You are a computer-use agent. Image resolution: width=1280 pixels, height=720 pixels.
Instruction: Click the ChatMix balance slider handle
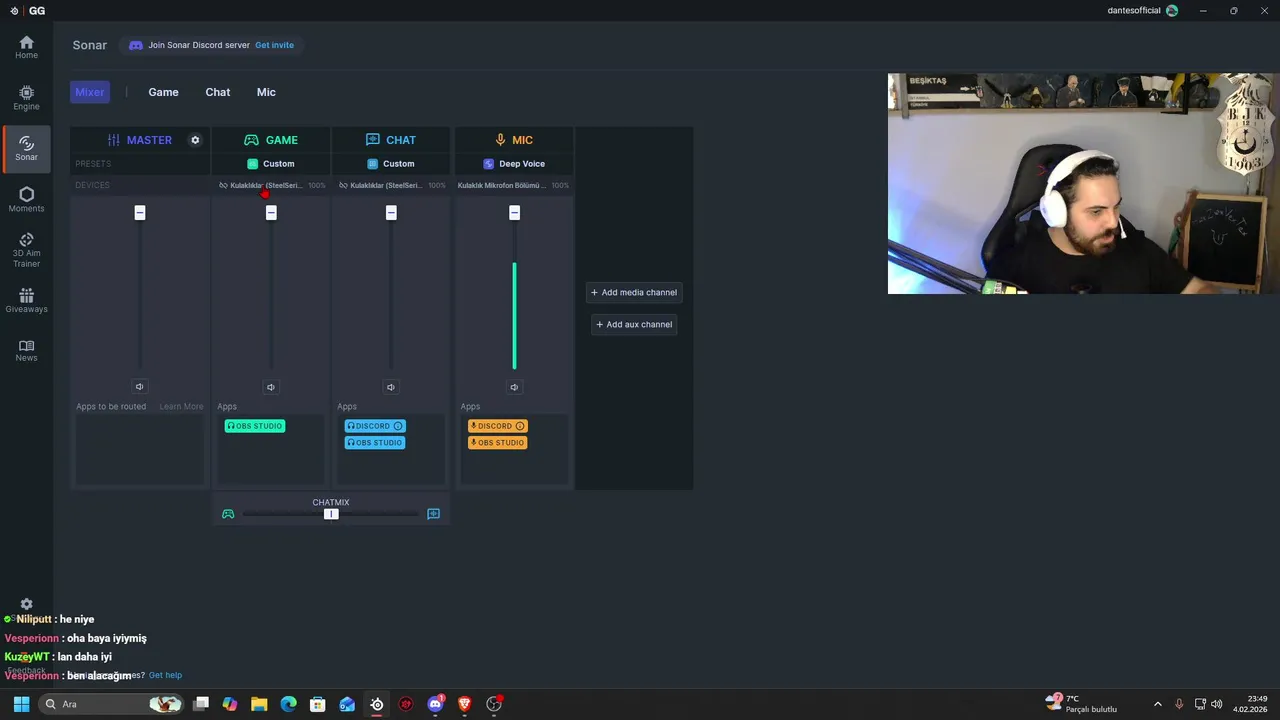[331, 514]
